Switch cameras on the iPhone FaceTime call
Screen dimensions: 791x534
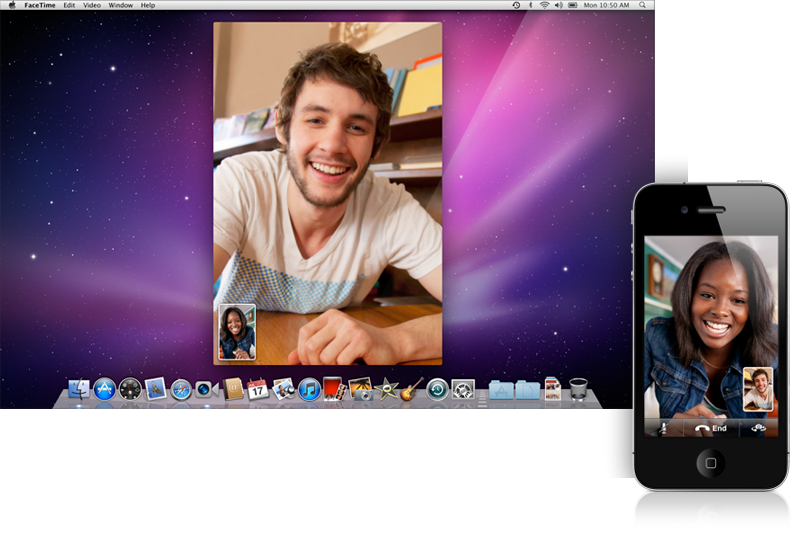pos(759,428)
